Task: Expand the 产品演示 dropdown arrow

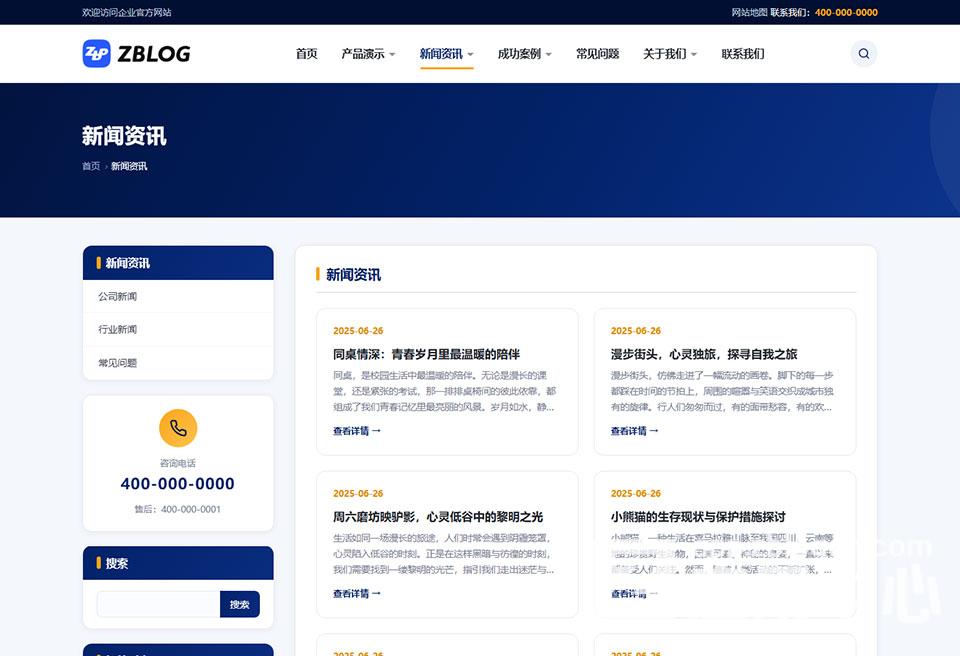Action: (x=392, y=55)
